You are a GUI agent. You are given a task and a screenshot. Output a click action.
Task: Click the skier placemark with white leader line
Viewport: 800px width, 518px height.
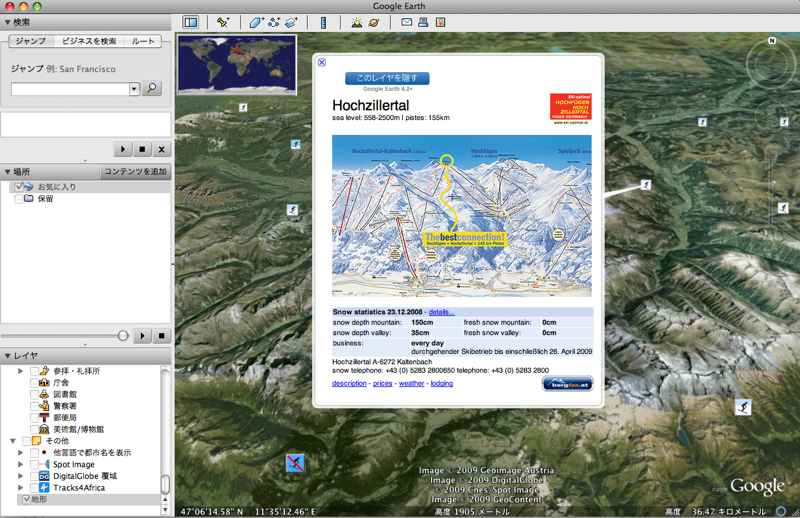(x=645, y=185)
